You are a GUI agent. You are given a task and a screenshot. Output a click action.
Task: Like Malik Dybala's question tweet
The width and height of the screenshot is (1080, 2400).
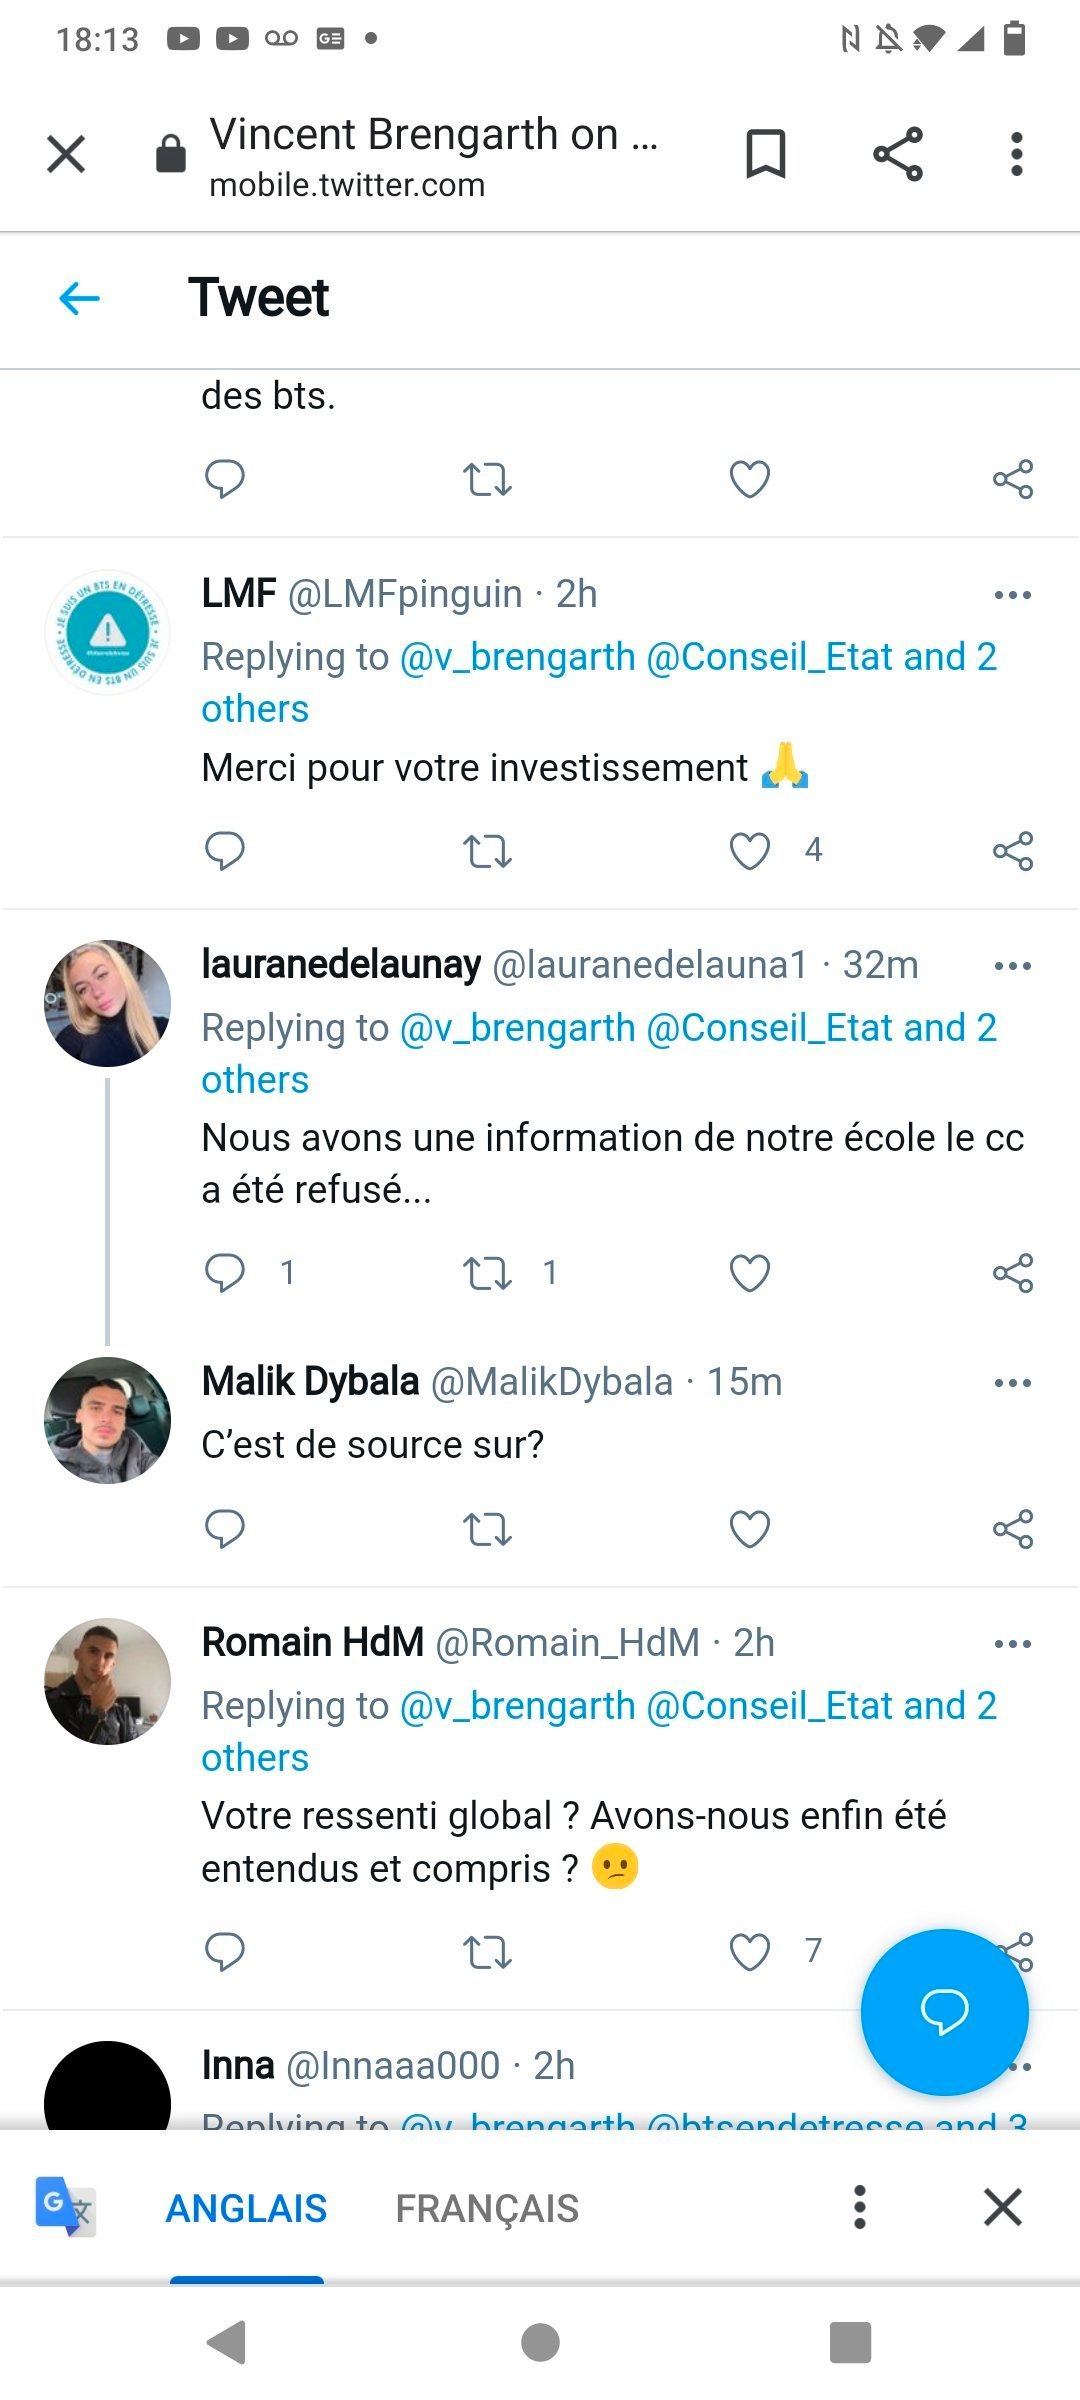750,1529
